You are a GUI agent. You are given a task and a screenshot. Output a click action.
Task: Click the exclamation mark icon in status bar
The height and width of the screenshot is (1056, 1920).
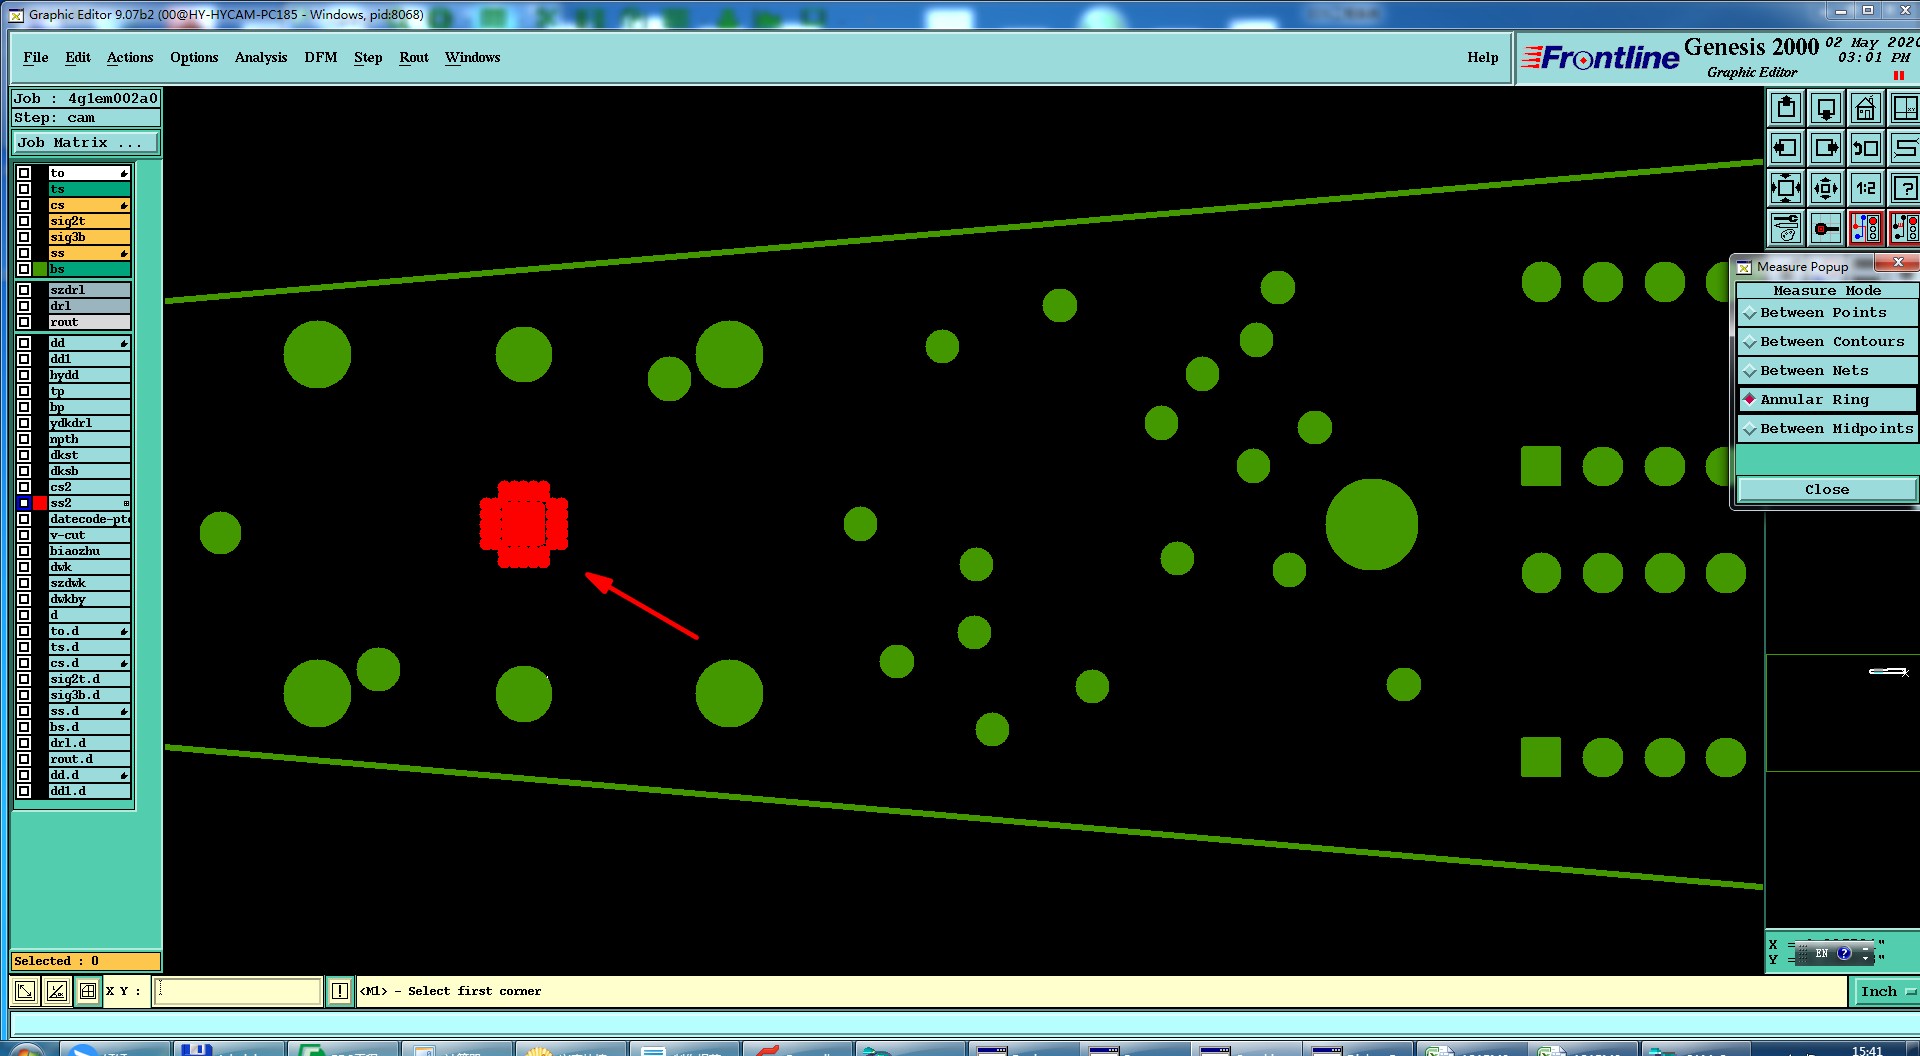coord(340,991)
